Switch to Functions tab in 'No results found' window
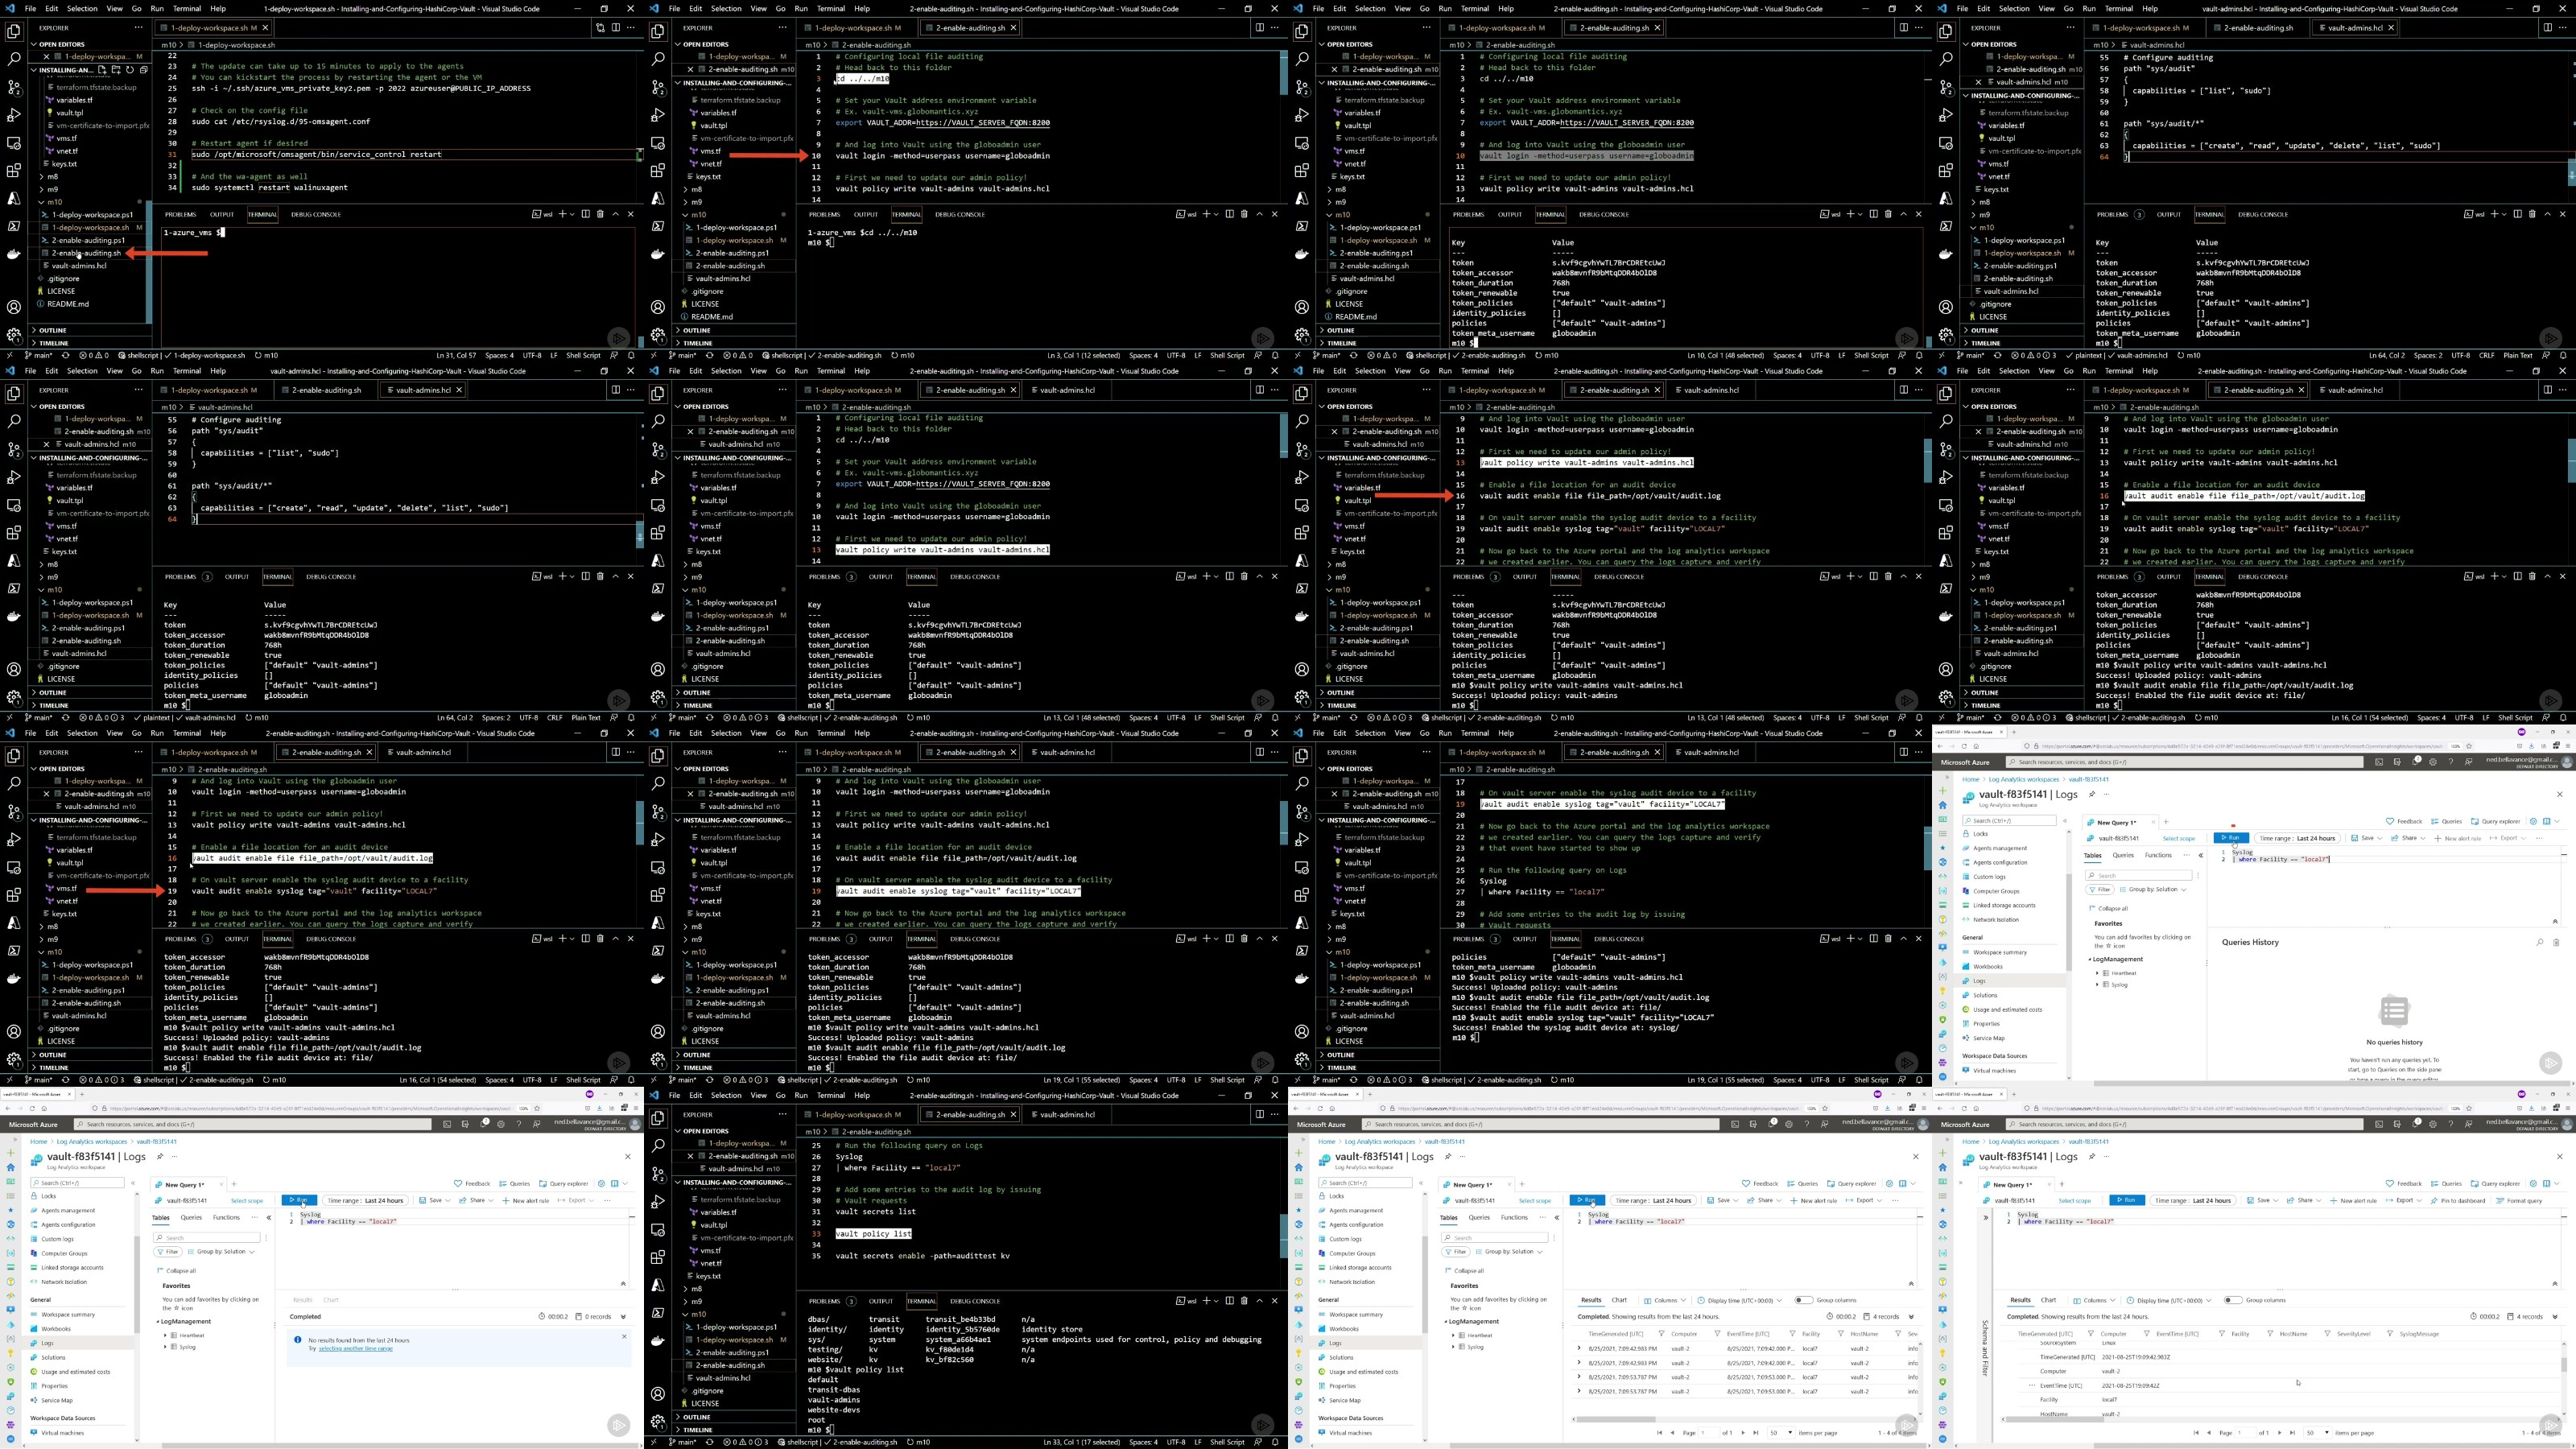The image size is (2576, 1449). (x=226, y=1217)
